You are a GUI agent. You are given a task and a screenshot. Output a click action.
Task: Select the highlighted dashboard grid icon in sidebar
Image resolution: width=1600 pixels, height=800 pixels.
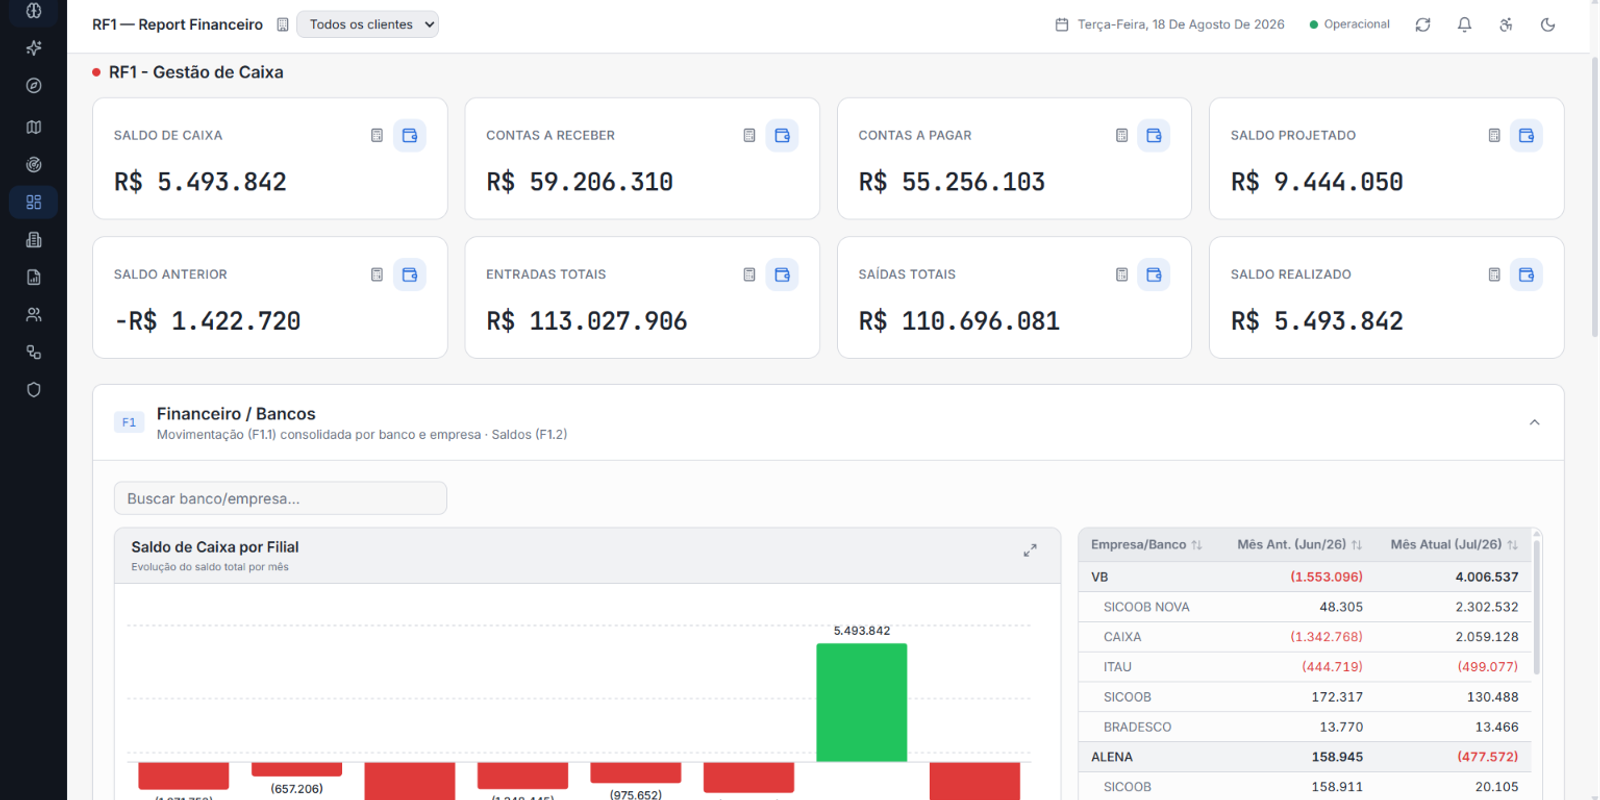(34, 202)
